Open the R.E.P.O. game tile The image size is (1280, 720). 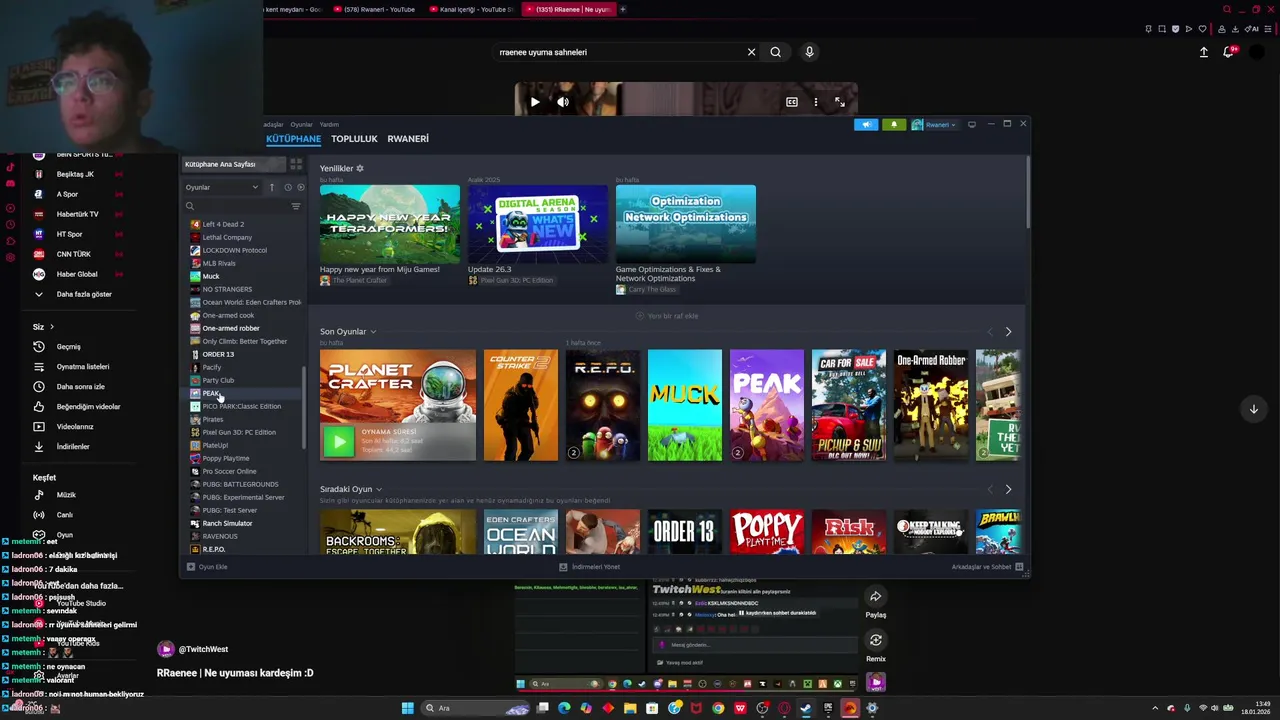pos(603,405)
